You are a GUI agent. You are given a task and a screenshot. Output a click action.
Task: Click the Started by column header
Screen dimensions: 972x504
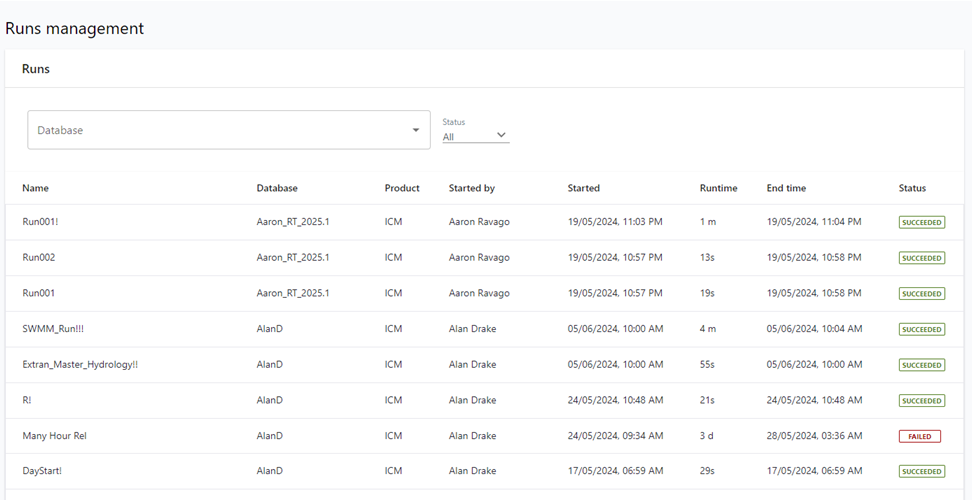click(x=472, y=188)
